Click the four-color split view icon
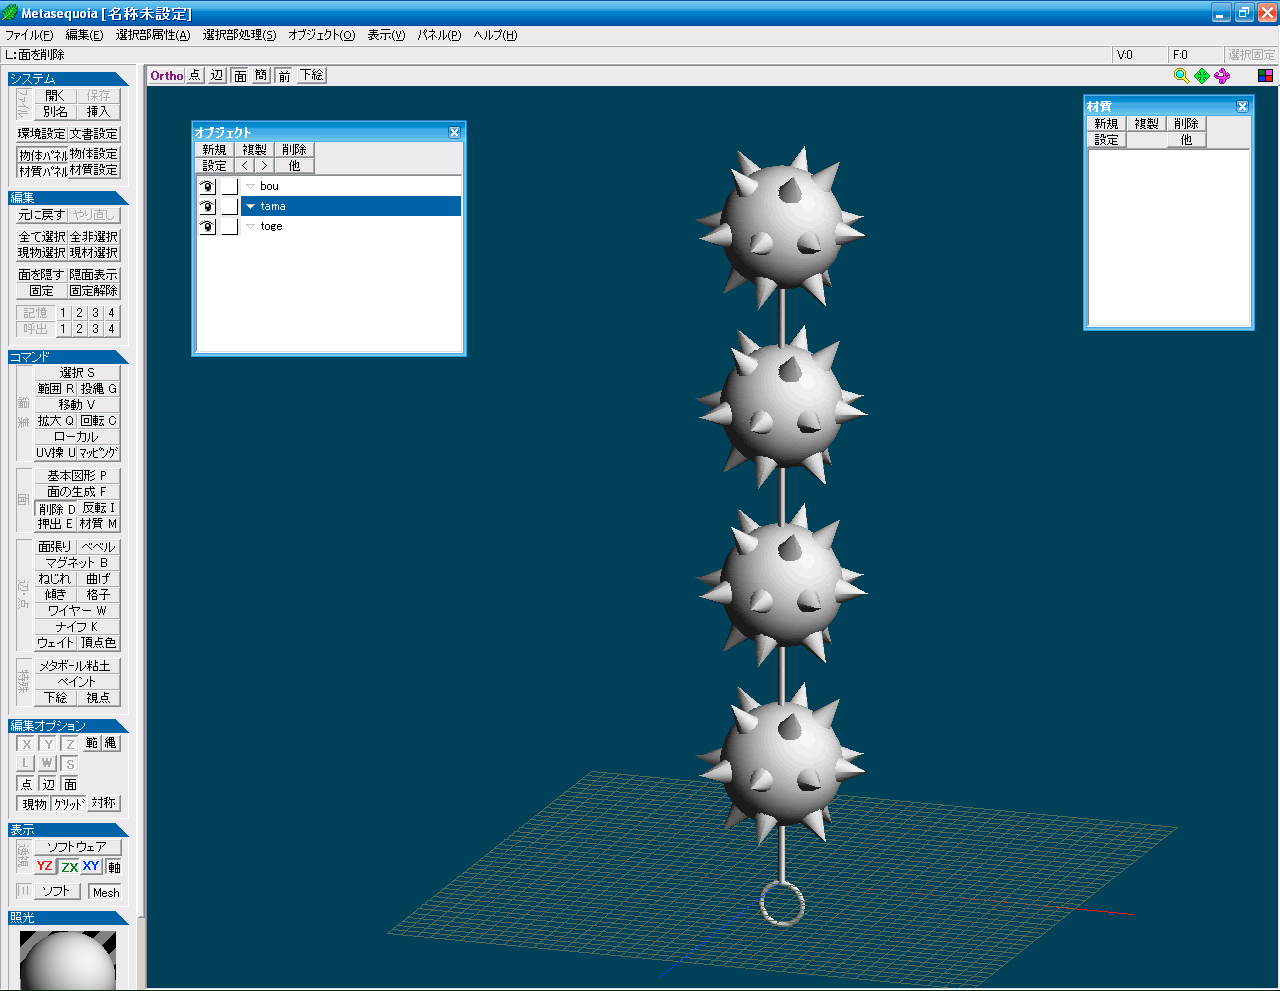 [x=1265, y=76]
